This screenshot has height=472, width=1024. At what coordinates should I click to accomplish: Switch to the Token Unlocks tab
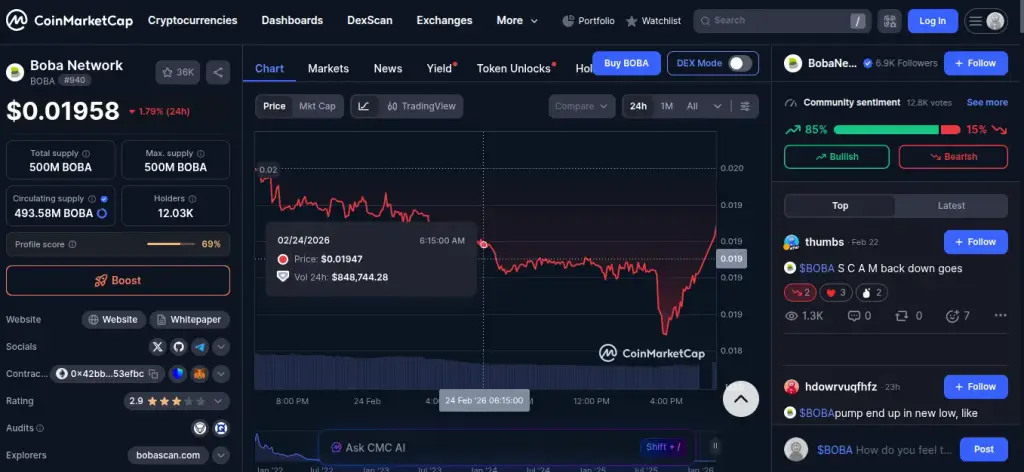click(514, 69)
